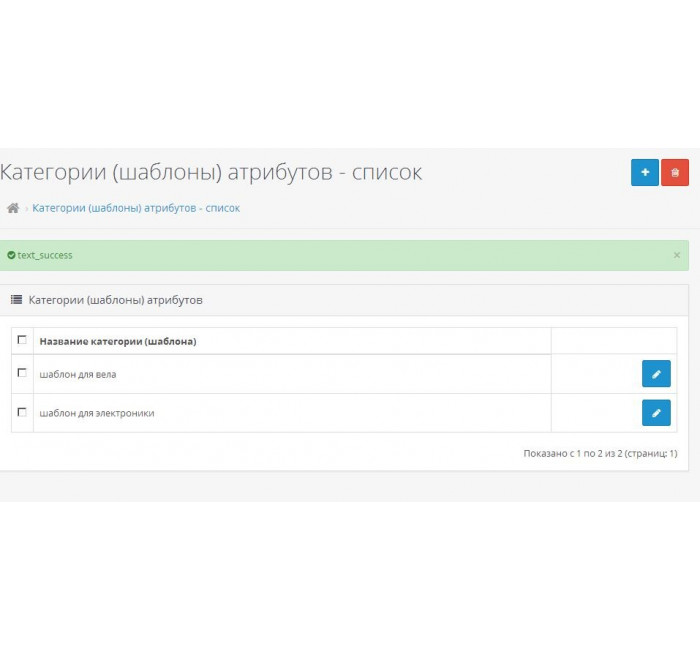The width and height of the screenshot is (700, 650).
Task: Select the text шаблон для электроники
Action: 97,413
